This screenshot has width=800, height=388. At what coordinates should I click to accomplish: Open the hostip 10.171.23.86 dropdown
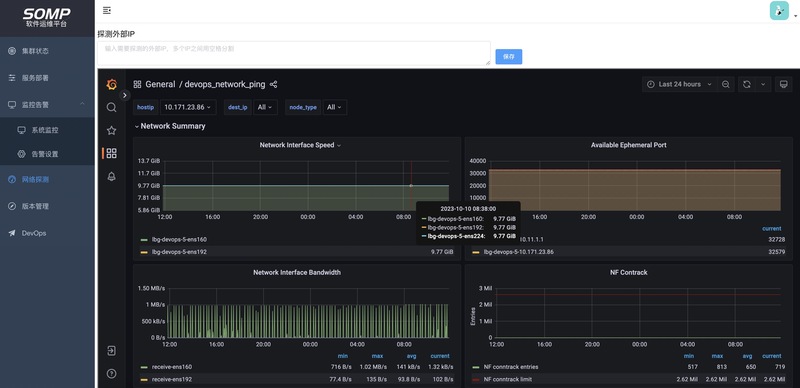(188, 107)
